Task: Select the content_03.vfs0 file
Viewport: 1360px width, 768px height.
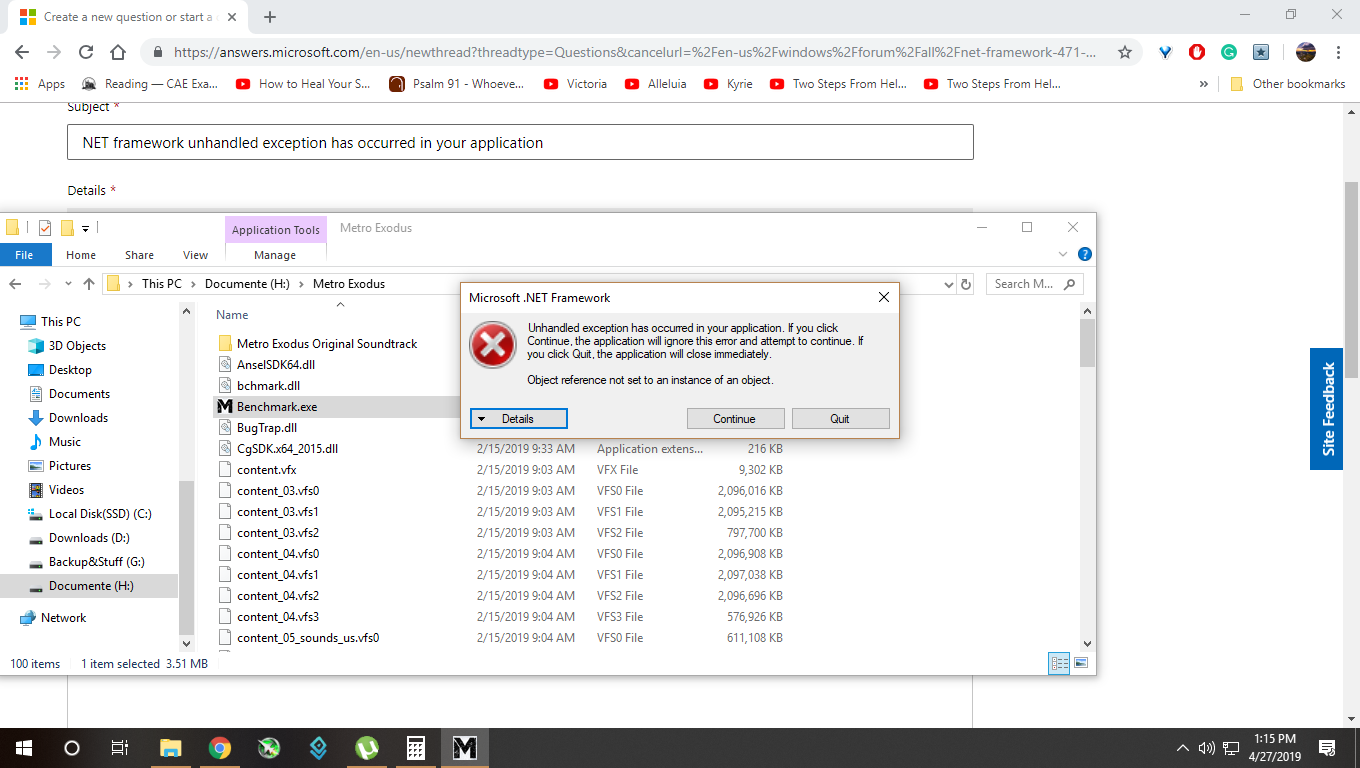Action: point(278,491)
